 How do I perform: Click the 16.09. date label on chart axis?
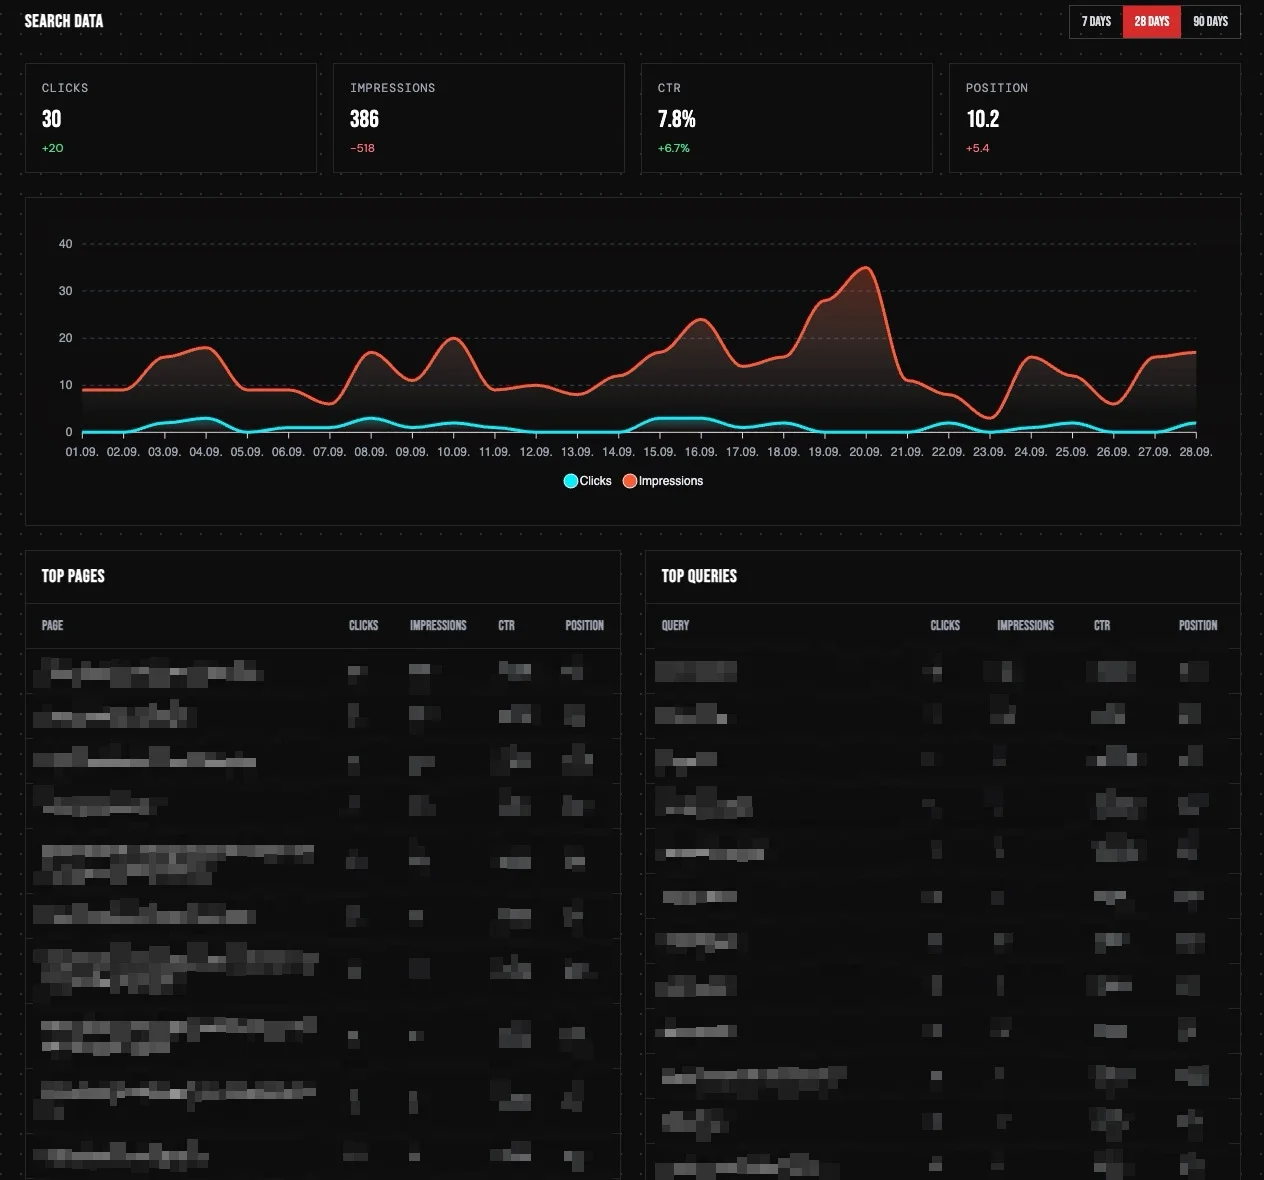tap(700, 452)
